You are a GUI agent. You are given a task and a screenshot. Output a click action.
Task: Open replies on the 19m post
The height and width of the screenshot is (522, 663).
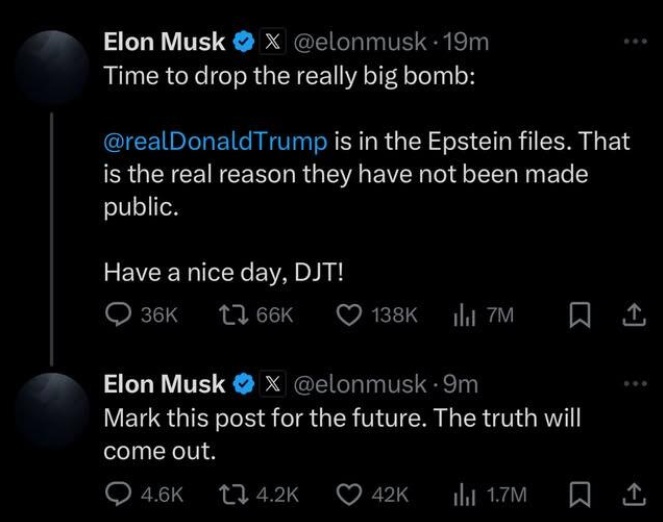141,315
